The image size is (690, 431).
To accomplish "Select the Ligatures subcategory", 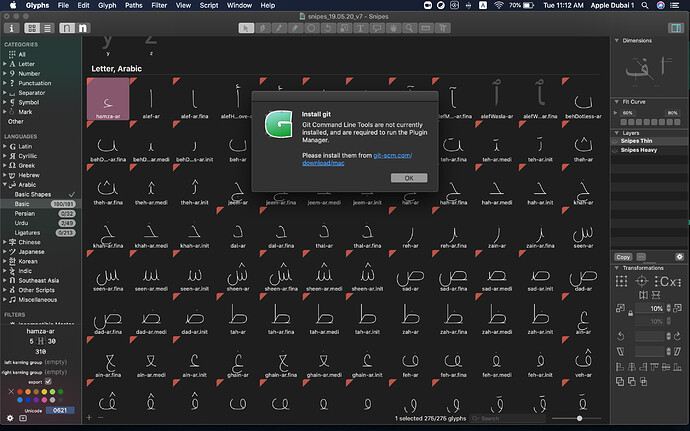I will coord(27,232).
